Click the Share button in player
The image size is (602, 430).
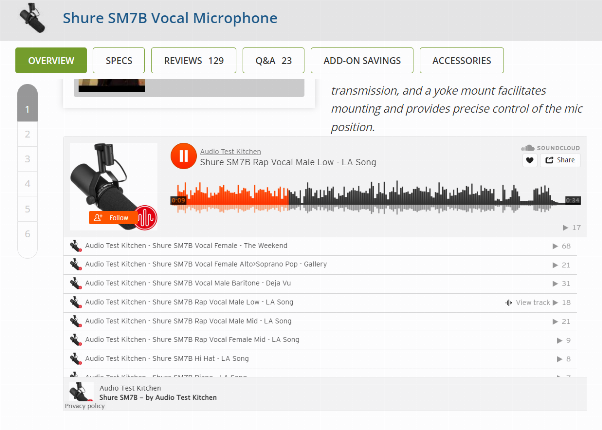point(560,160)
